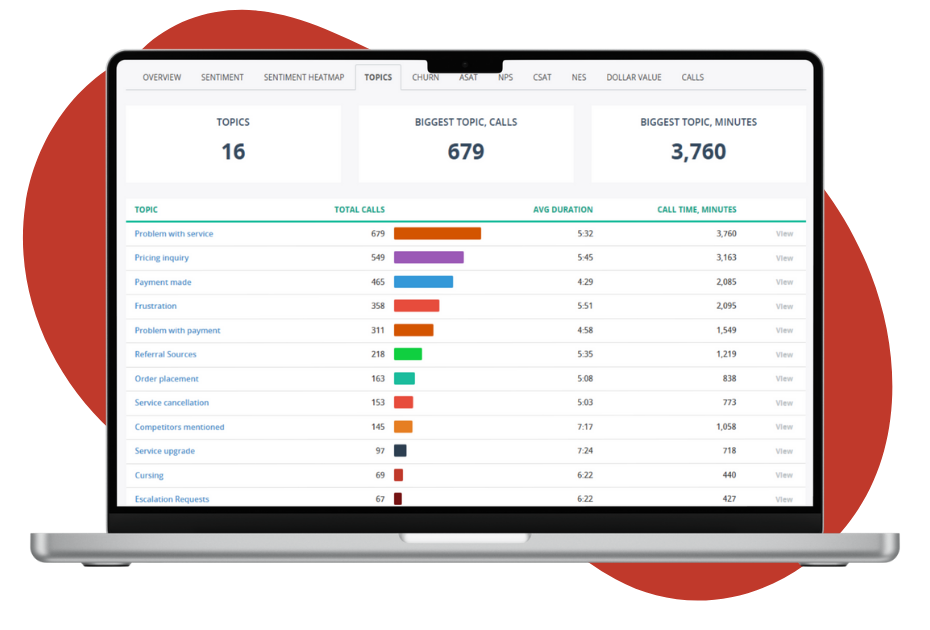Click the Pricing inquiry topic link
This screenshot has height=630, width=930.
(162, 258)
